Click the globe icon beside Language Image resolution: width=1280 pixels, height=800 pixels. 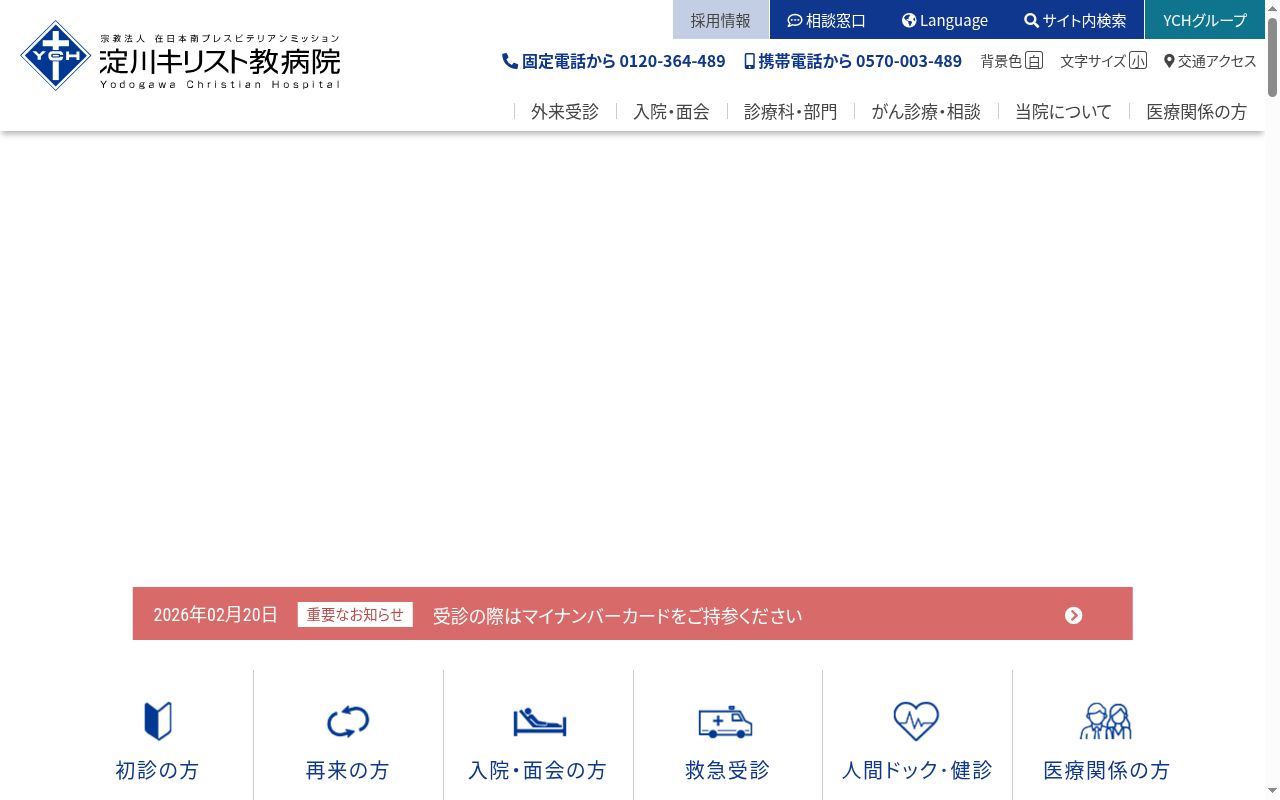(x=909, y=21)
